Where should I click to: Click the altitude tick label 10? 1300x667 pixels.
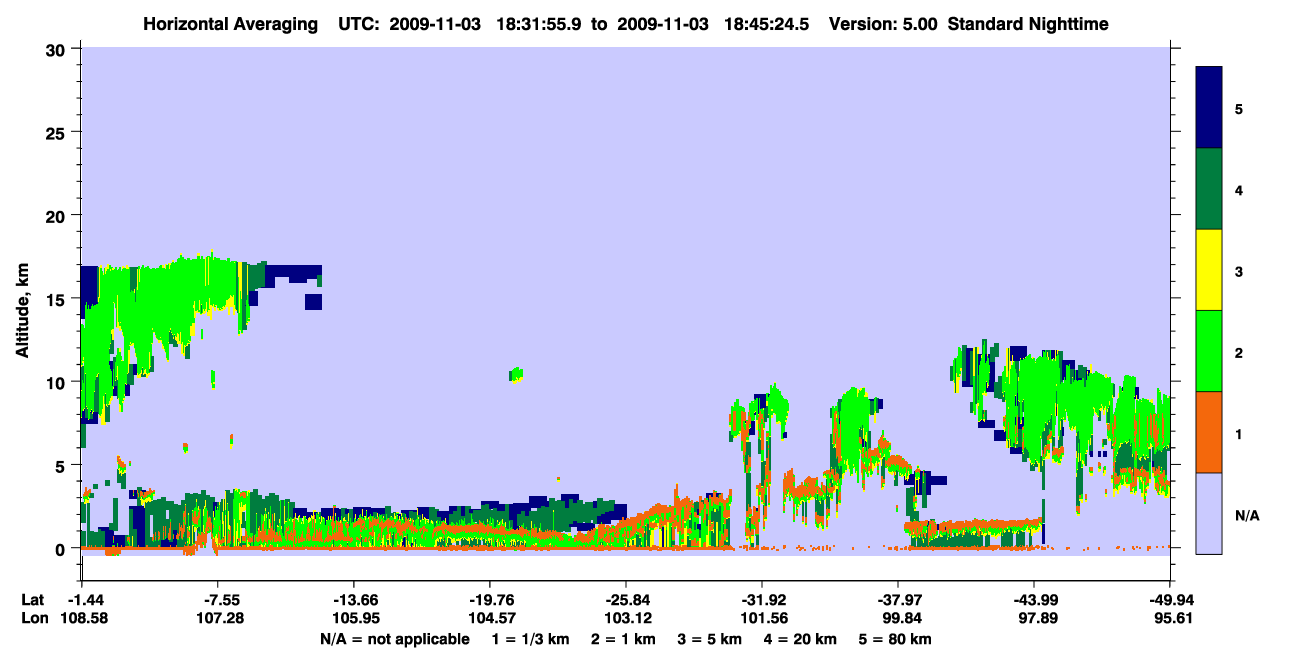[58, 382]
